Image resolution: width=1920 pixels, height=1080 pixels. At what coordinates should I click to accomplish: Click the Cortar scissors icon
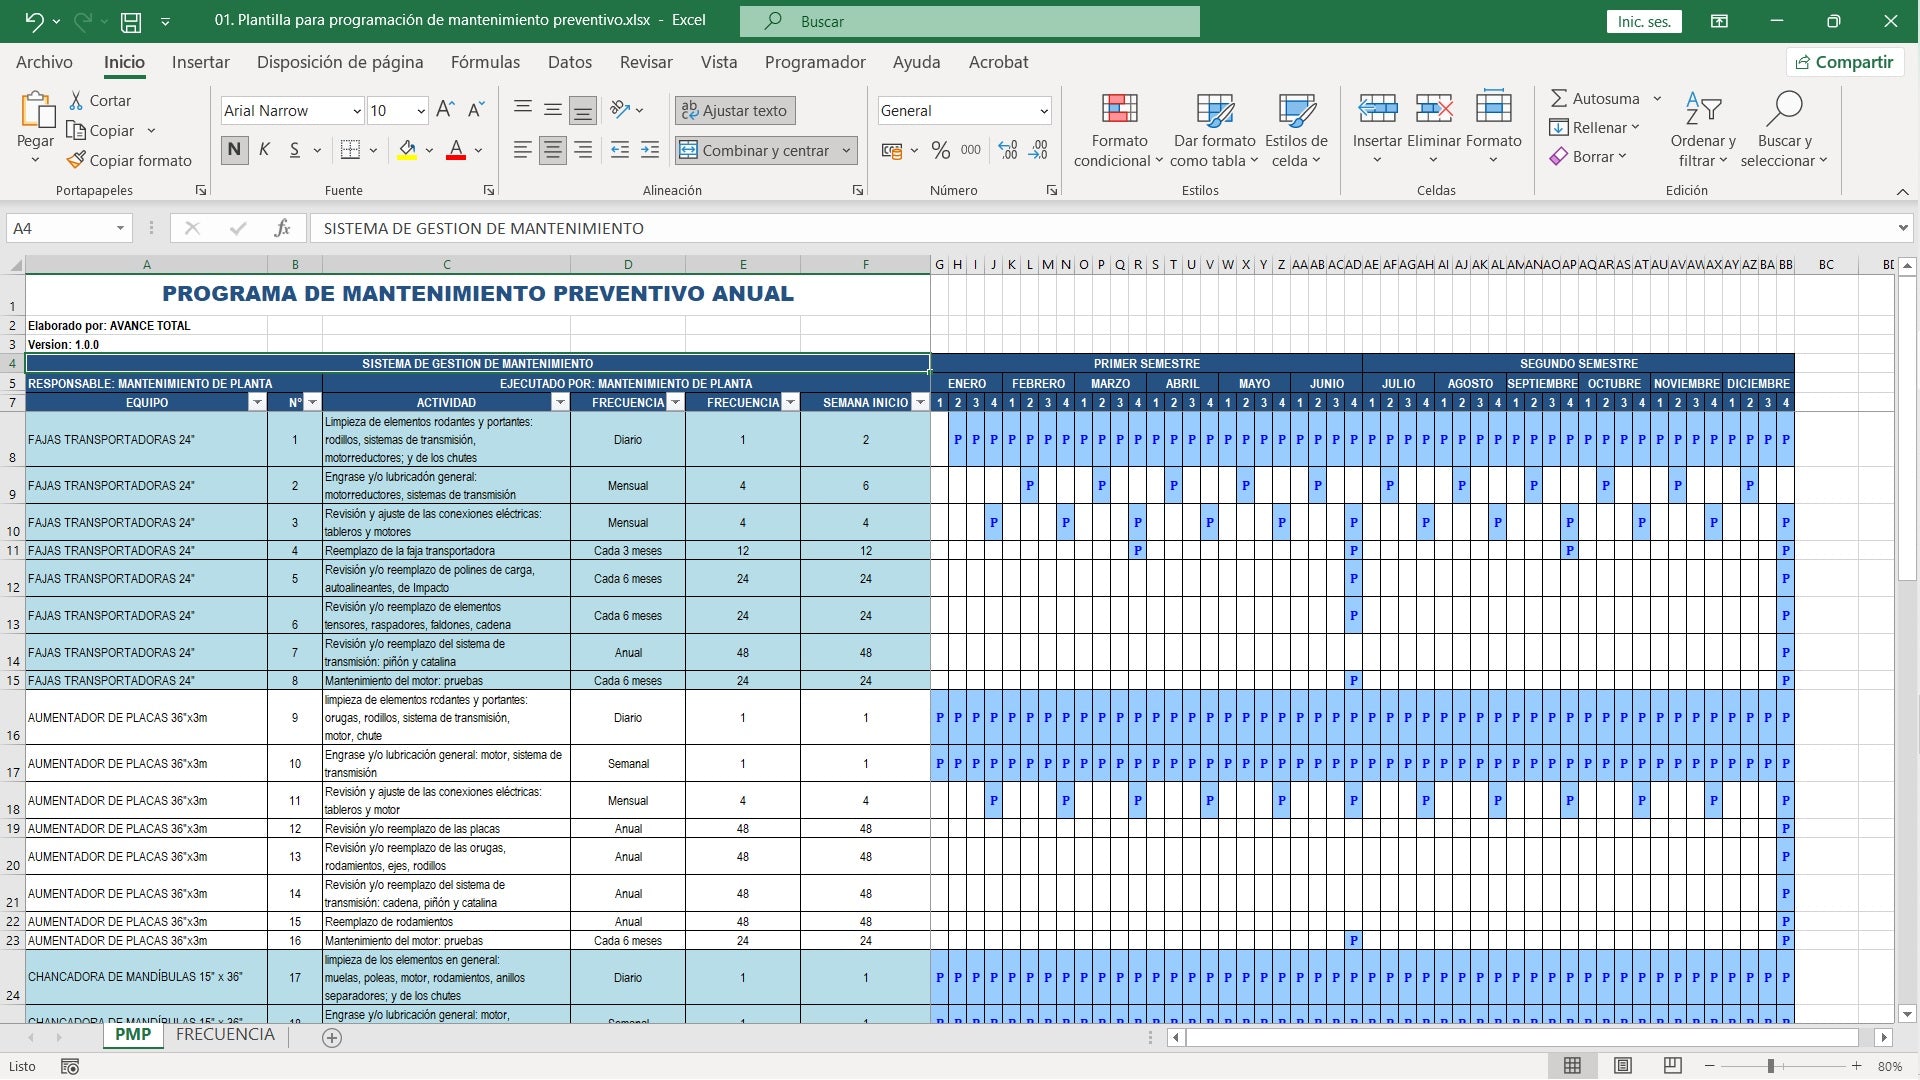click(x=76, y=100)
